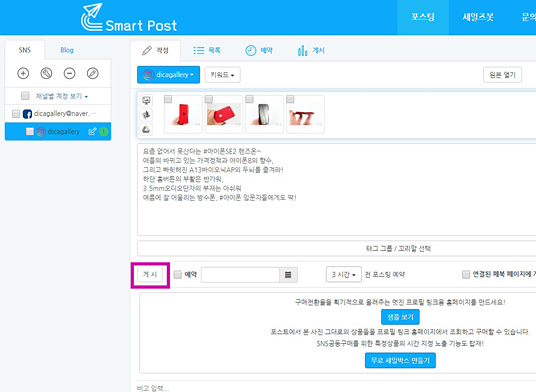Select the fourth image checkbox, phone side view
Image resolution: width=536 pixels, height=392 pixels.
(290, 99)
